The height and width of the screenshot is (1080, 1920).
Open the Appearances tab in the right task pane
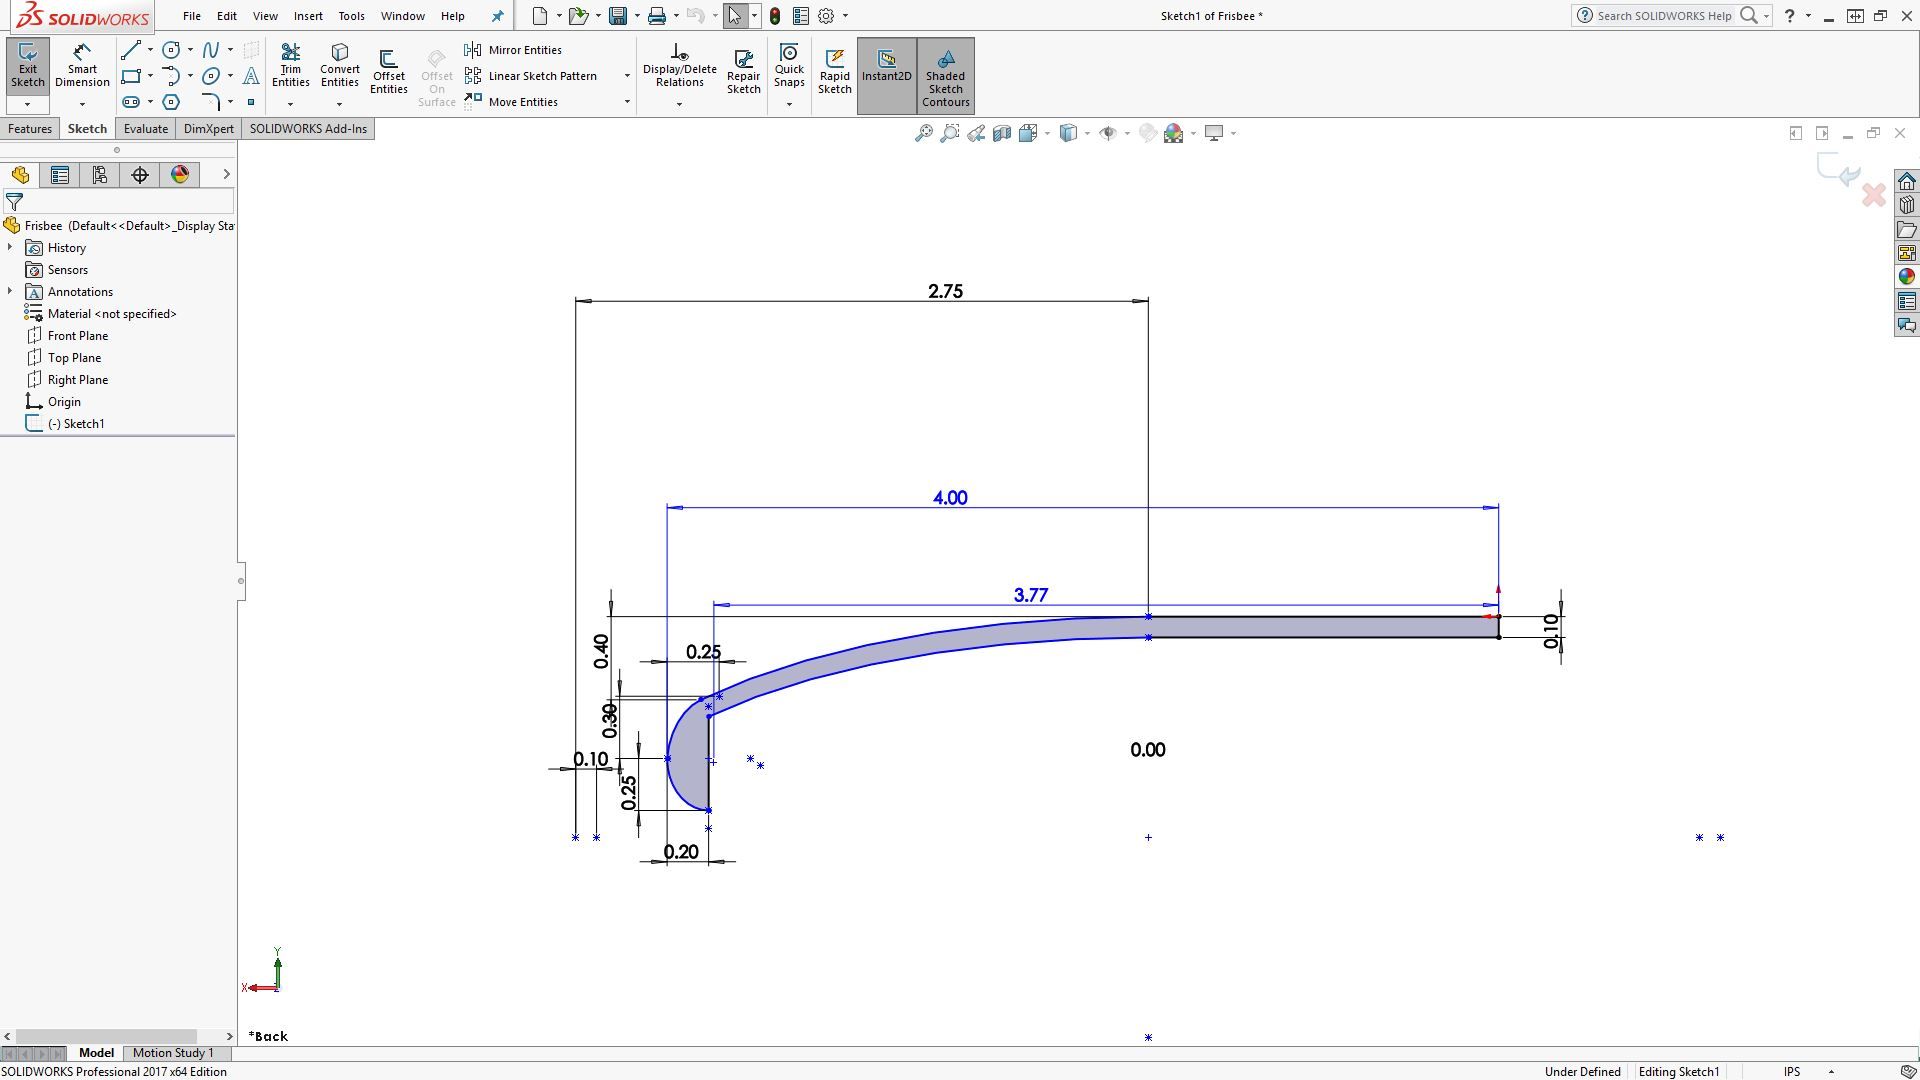pyautogui.click(x=1906, y=277)
